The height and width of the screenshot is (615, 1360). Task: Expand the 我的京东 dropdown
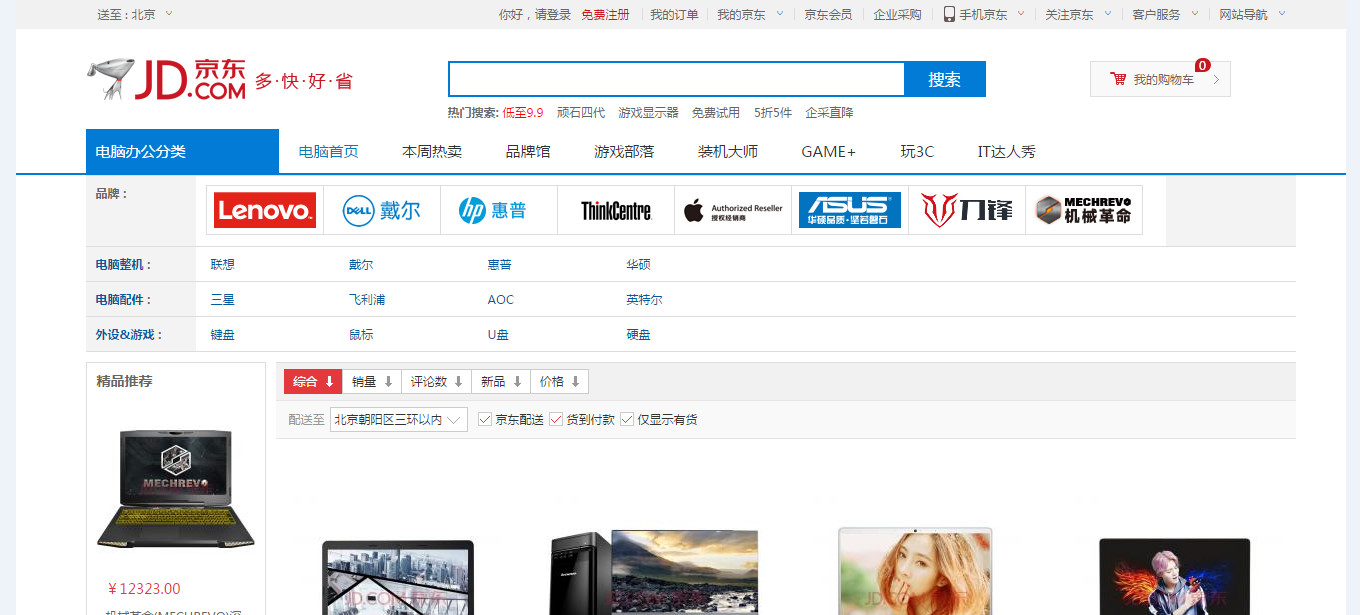tap(750, 14)
